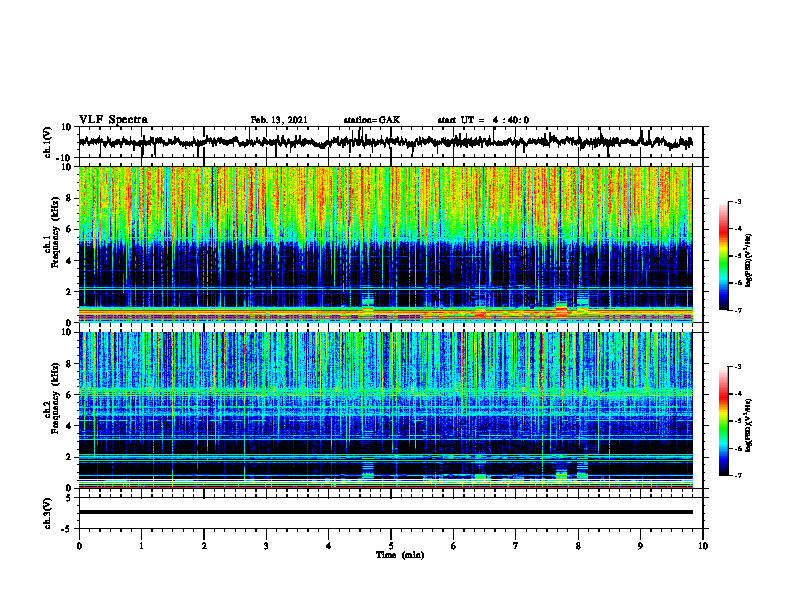This screenshot has height=612, width=792.
Task: Click the "VLF Spectra" plot title
Action: pyautogui.click(x=113, y=120)
